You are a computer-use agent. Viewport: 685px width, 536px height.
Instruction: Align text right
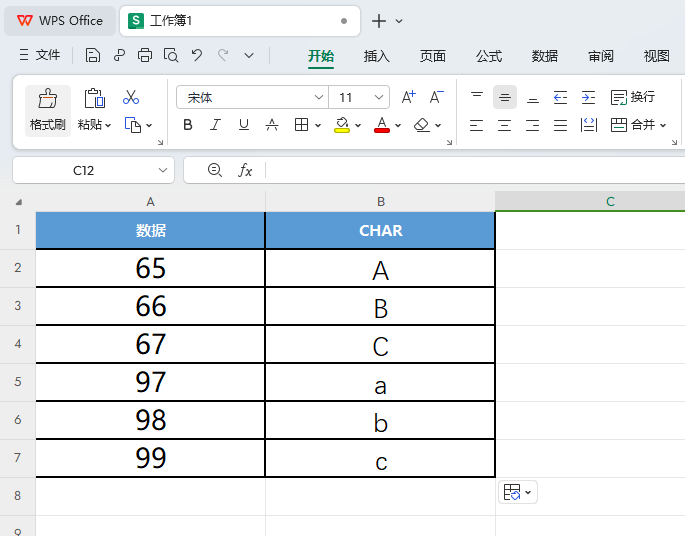coord(533,125)
